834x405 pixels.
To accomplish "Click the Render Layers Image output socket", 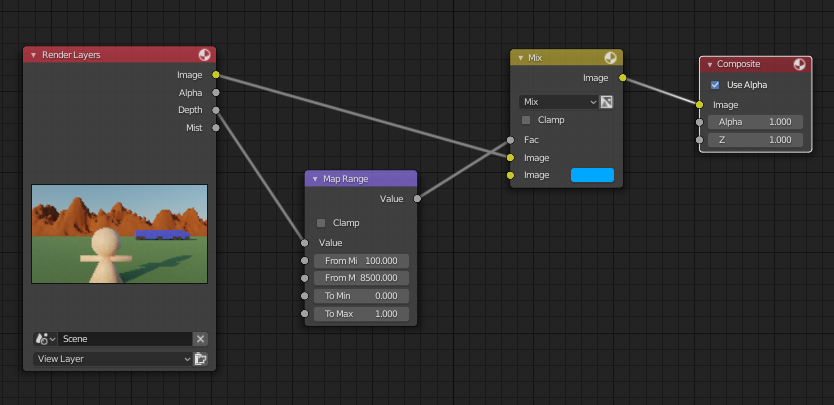I will [x=215, y=75].
